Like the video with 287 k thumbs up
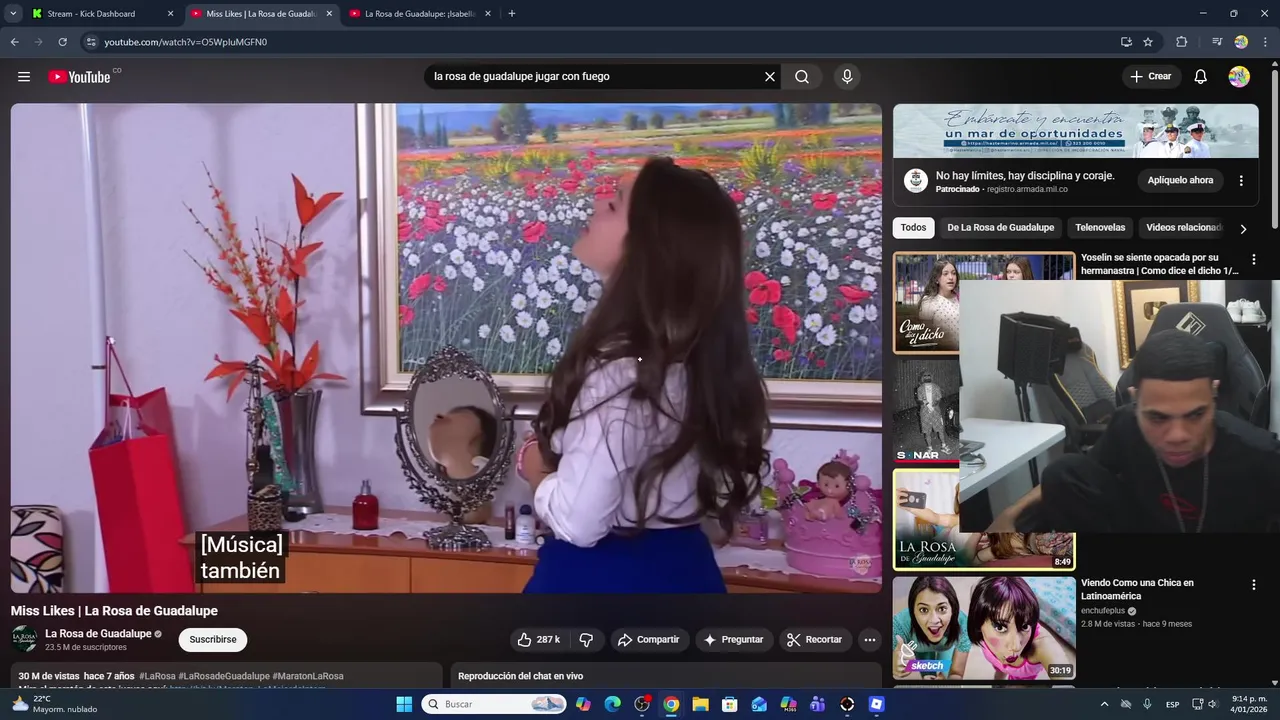 (538, 640)
